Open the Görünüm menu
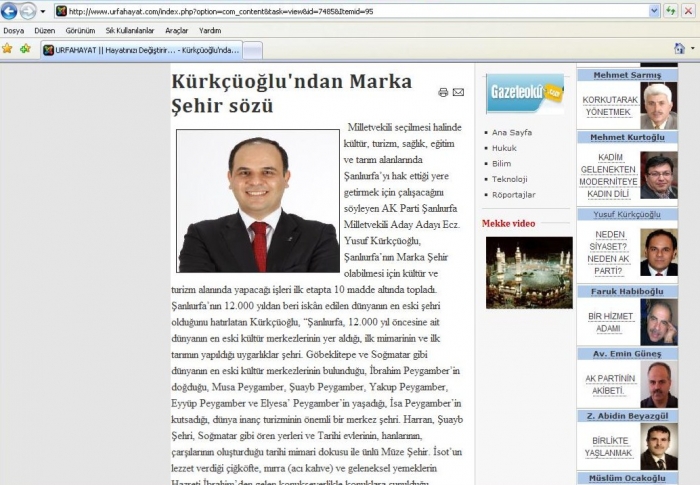This screenshot has height=485, width=700. (80, 31)
